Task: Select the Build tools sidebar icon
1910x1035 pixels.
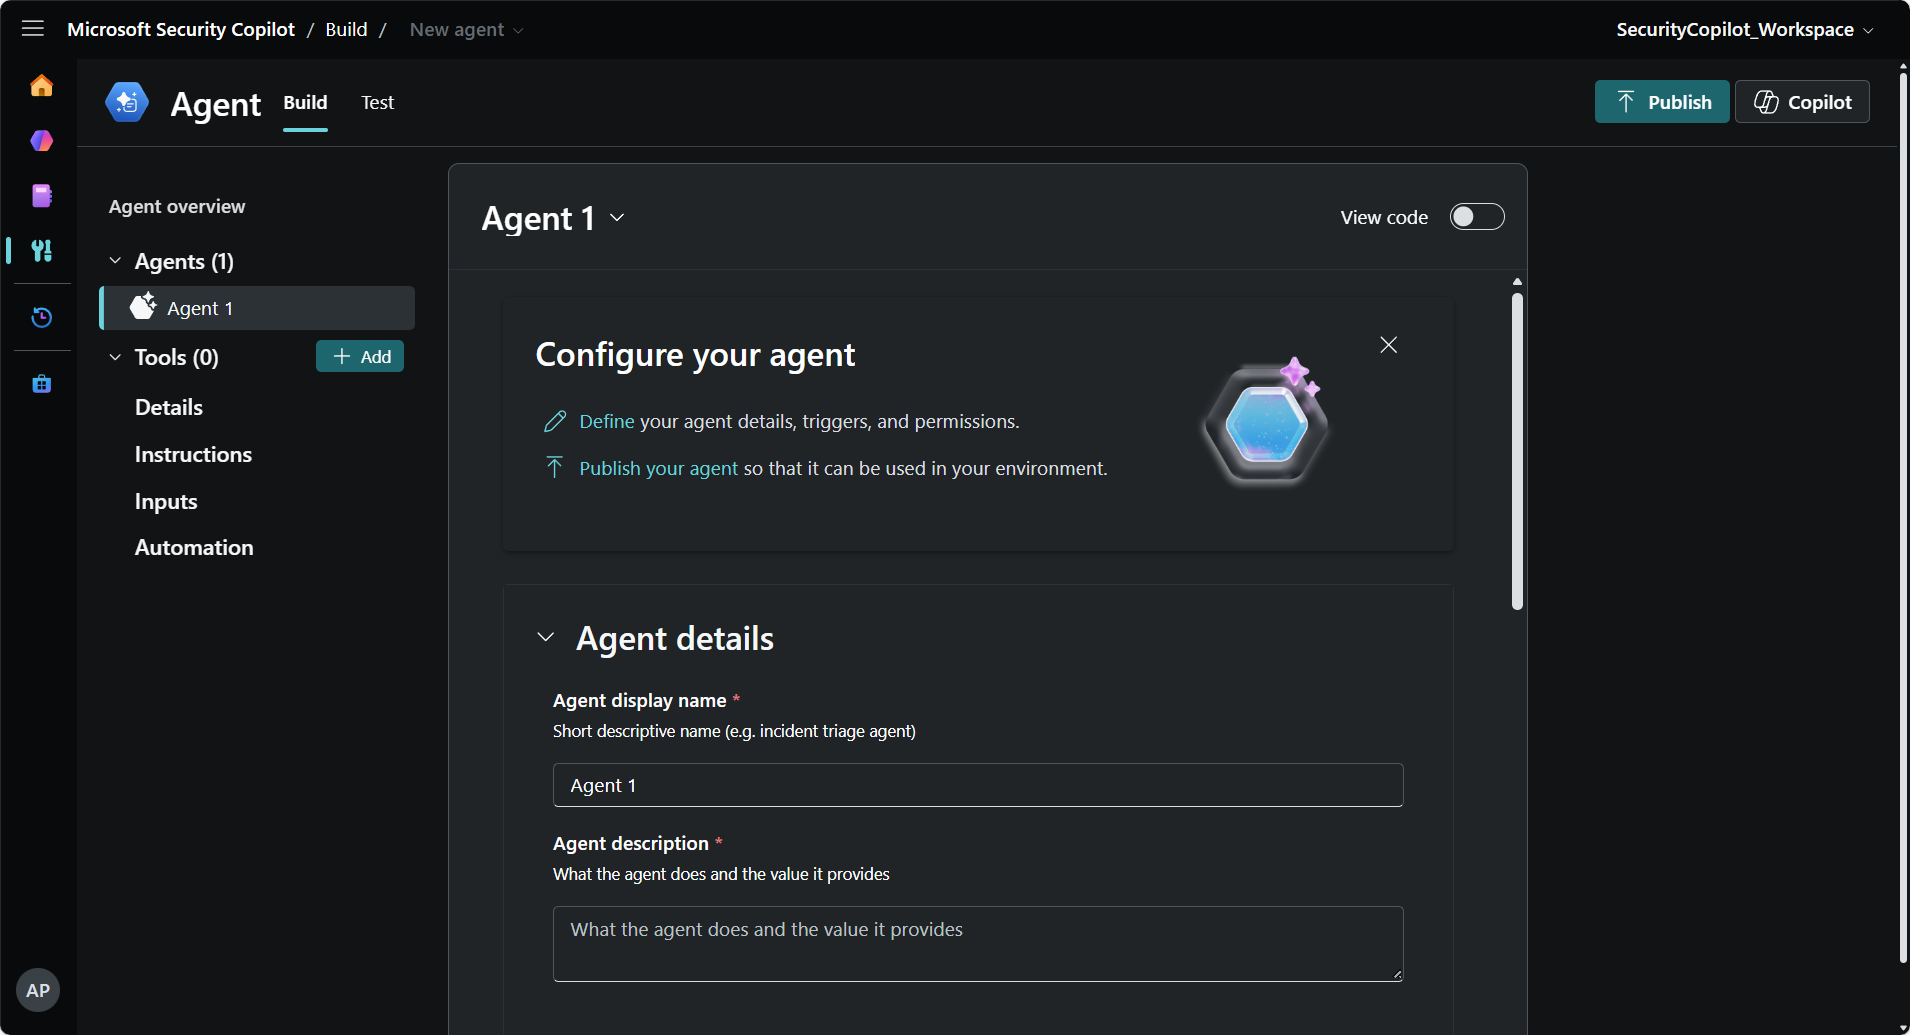Action: 41,250
